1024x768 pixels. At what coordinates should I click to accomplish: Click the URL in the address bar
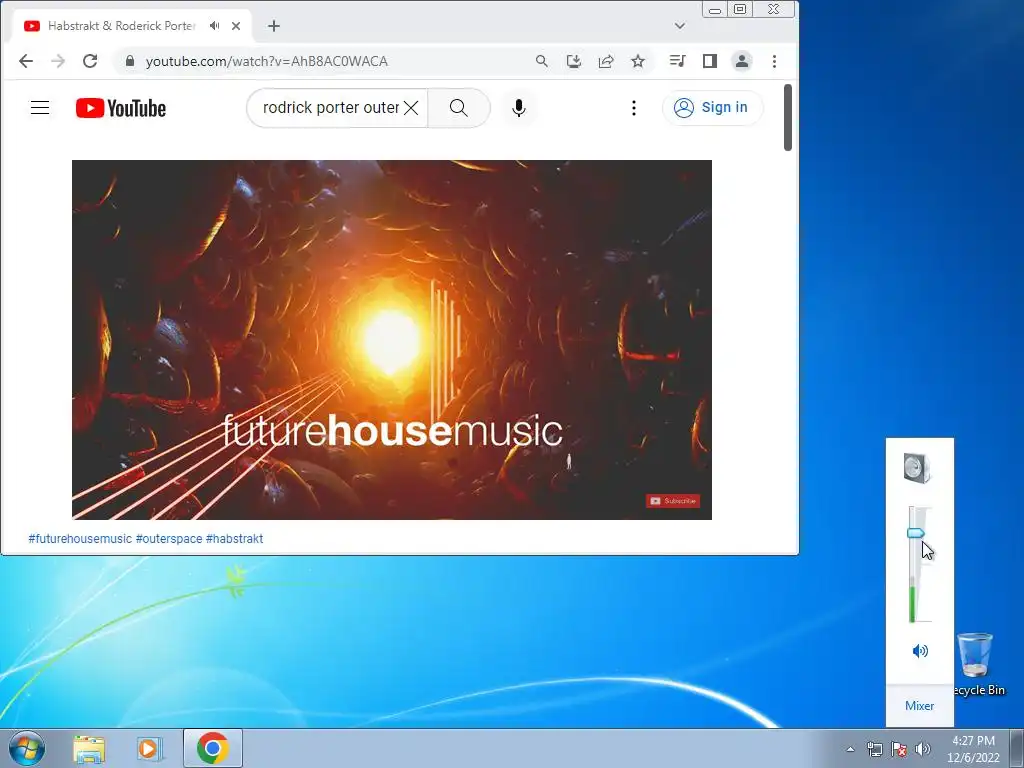coord(266,61)
